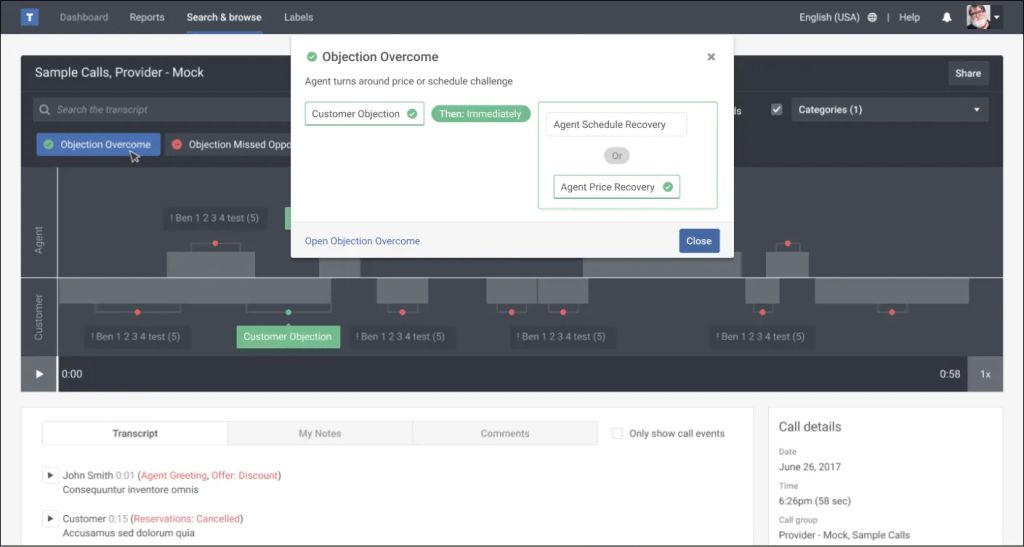Click the user avatar profile picture
This screenshot has height=547, width=1024.
tap(978, 17)
